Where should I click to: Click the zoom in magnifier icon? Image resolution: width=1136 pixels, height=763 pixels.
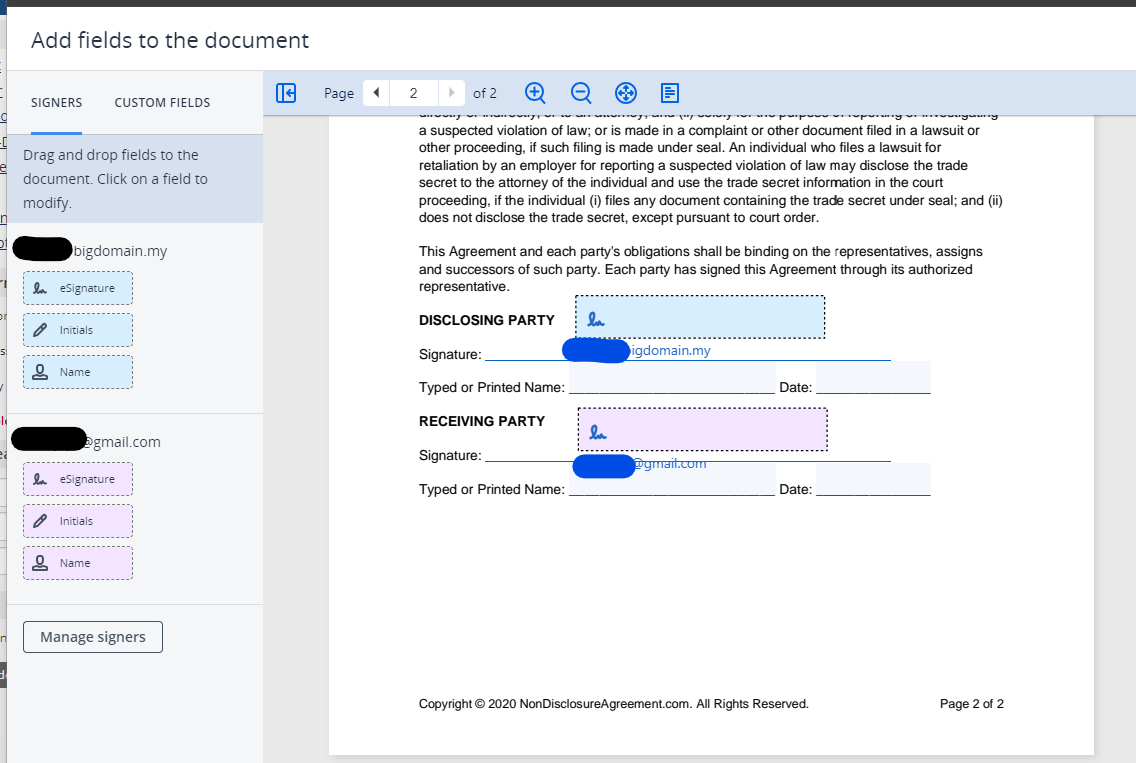pos(535,93)
